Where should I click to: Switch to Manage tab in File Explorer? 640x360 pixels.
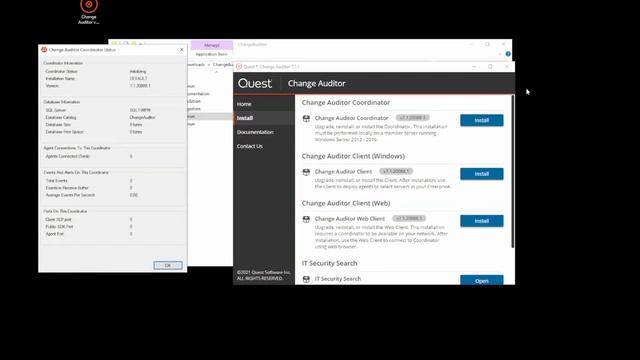click(x=211, y=45)
